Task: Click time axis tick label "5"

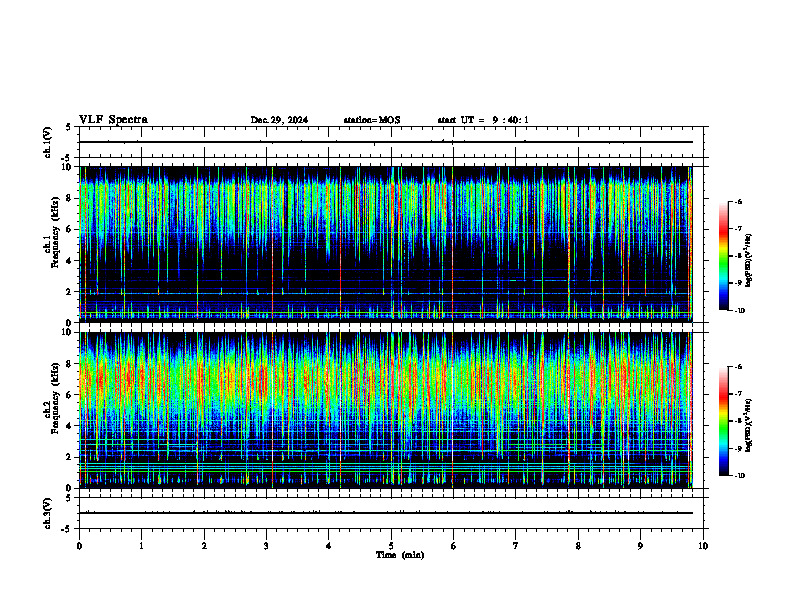Action: pos(391,546)
